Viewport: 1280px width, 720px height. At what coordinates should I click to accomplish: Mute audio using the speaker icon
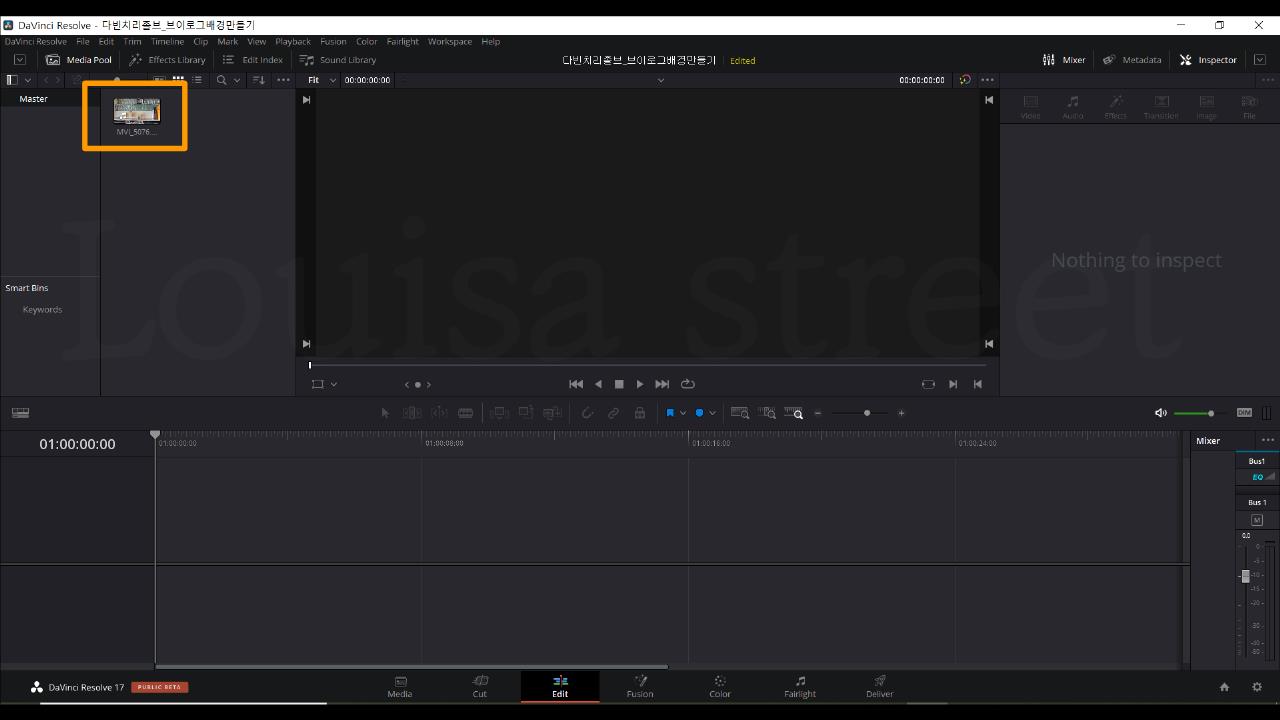[1160, 413]
